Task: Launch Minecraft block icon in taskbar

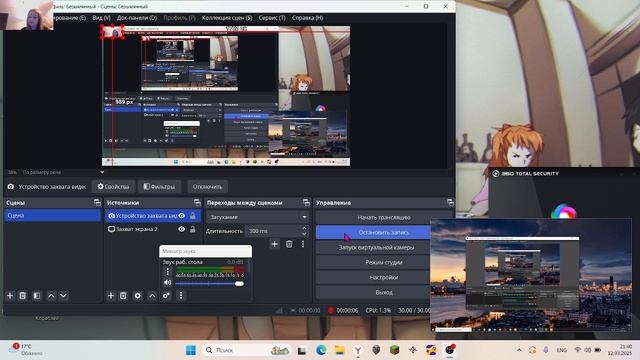Action: point(394,350)
